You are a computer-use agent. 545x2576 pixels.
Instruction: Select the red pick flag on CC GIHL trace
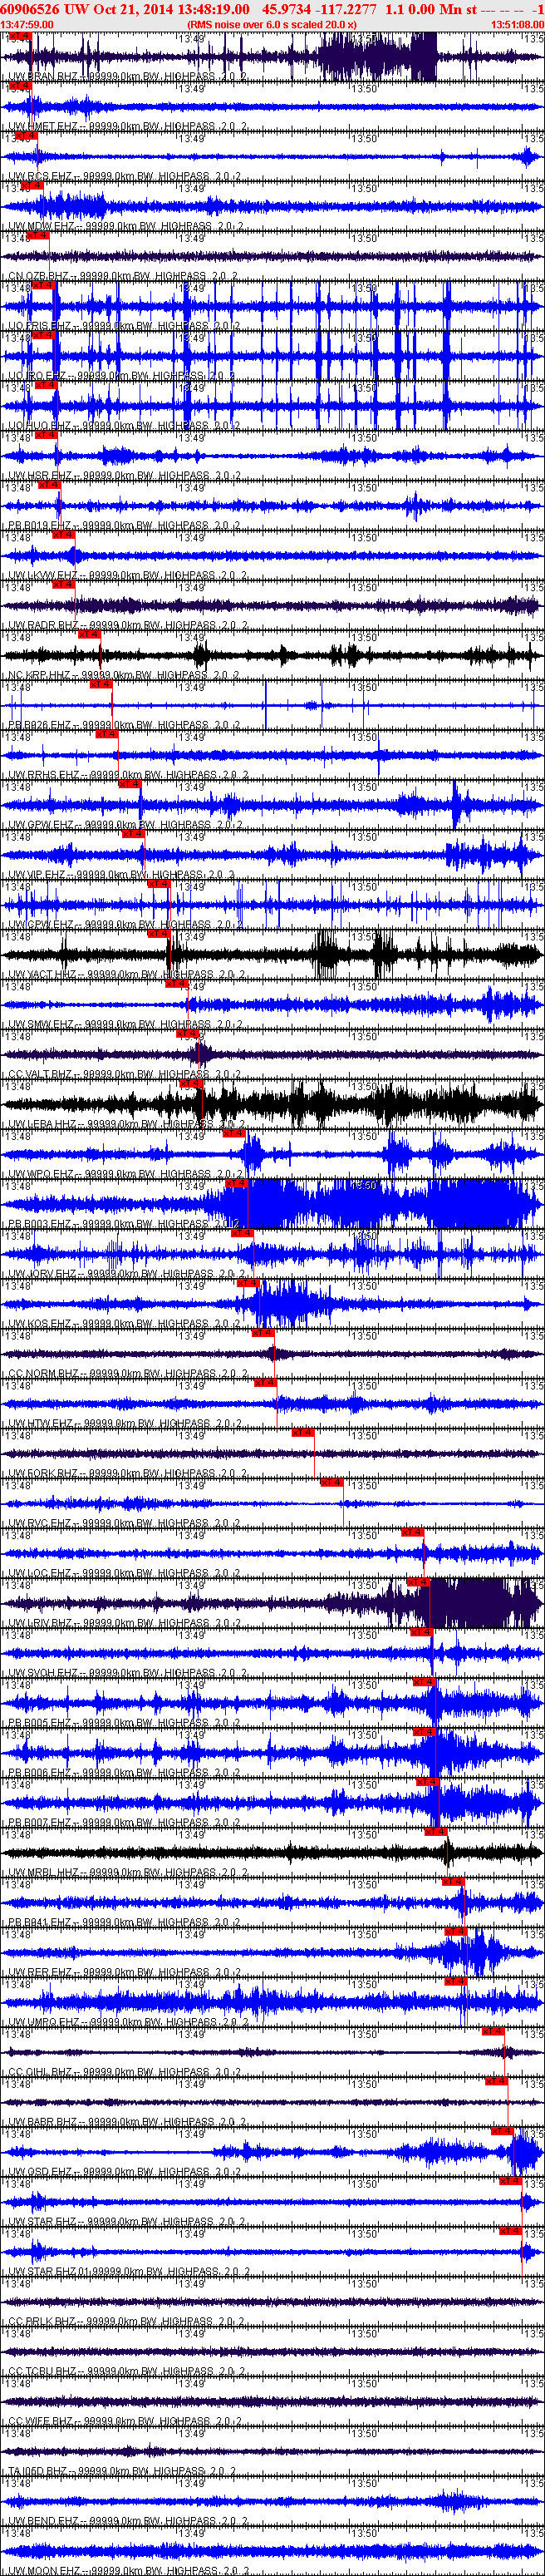click(x=492, y=2031)
